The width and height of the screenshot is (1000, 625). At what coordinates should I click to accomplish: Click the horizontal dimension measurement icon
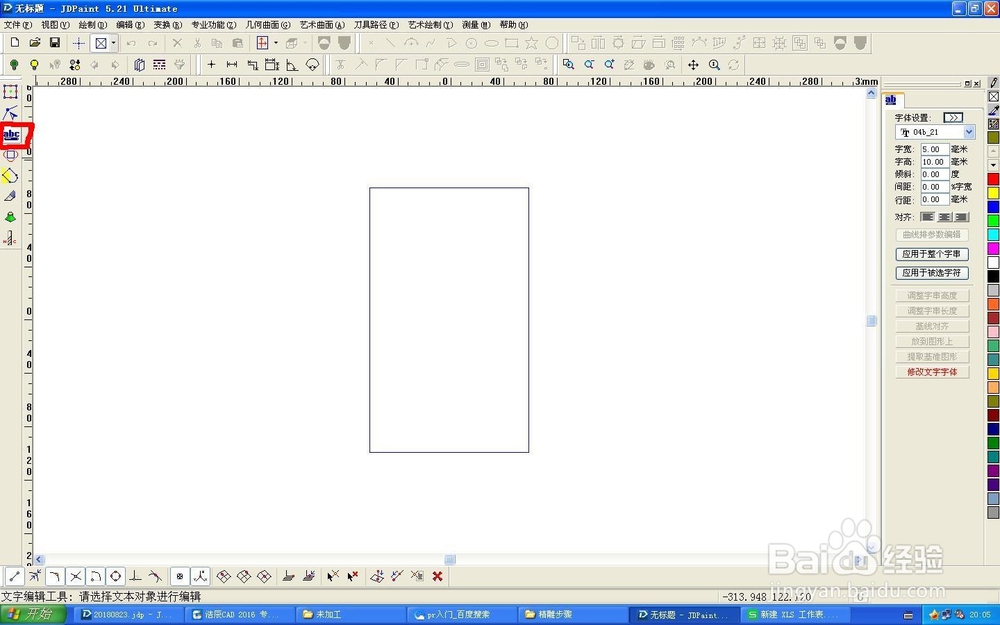click(x=232, y=64)
